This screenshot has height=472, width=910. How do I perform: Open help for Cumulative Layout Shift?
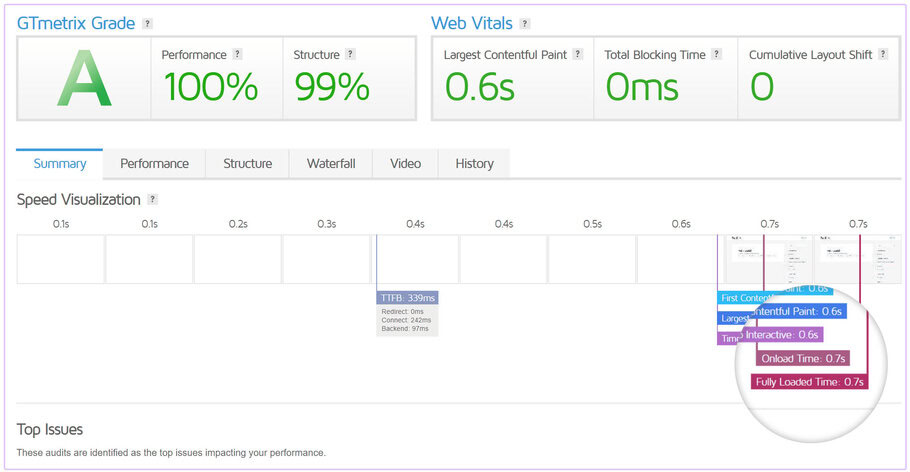[x=883, y=55]
